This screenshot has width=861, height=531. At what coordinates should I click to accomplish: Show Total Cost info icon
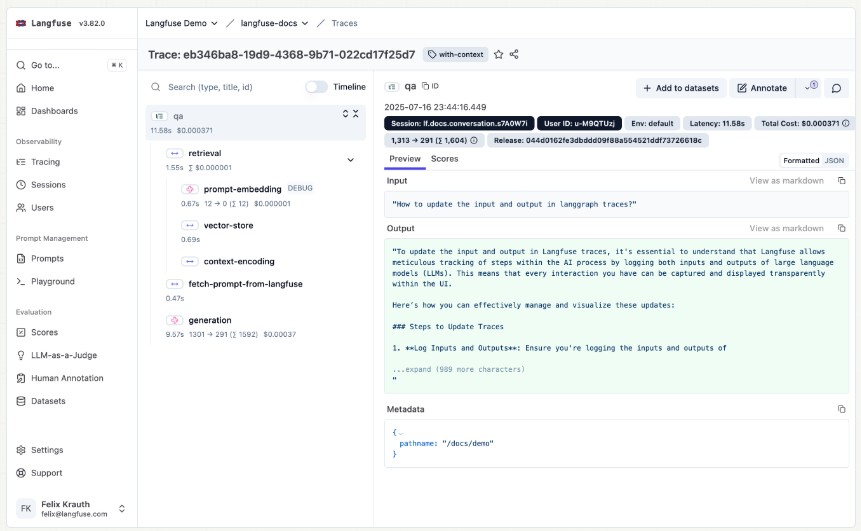[846, 124]
